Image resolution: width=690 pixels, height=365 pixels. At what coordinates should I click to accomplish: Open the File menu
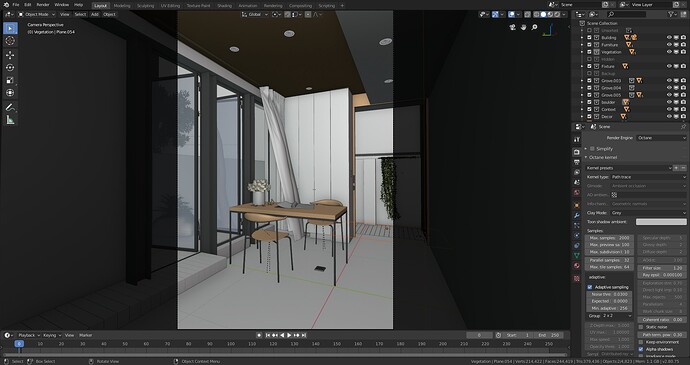16,5
